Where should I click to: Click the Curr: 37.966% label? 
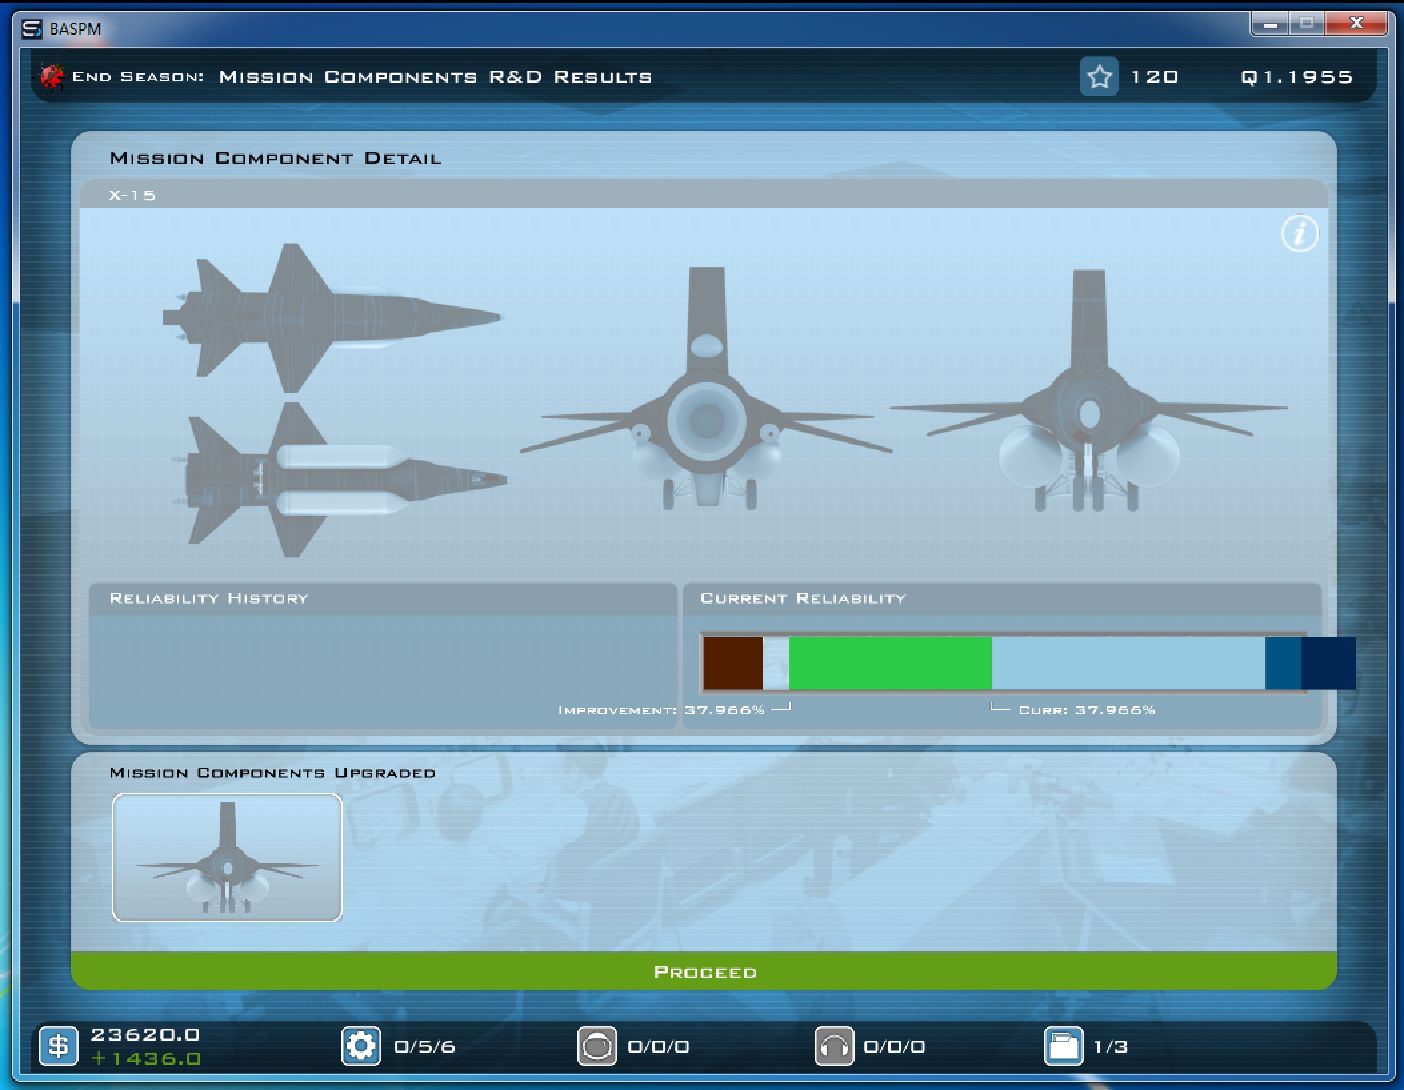tap(1087, 710)
